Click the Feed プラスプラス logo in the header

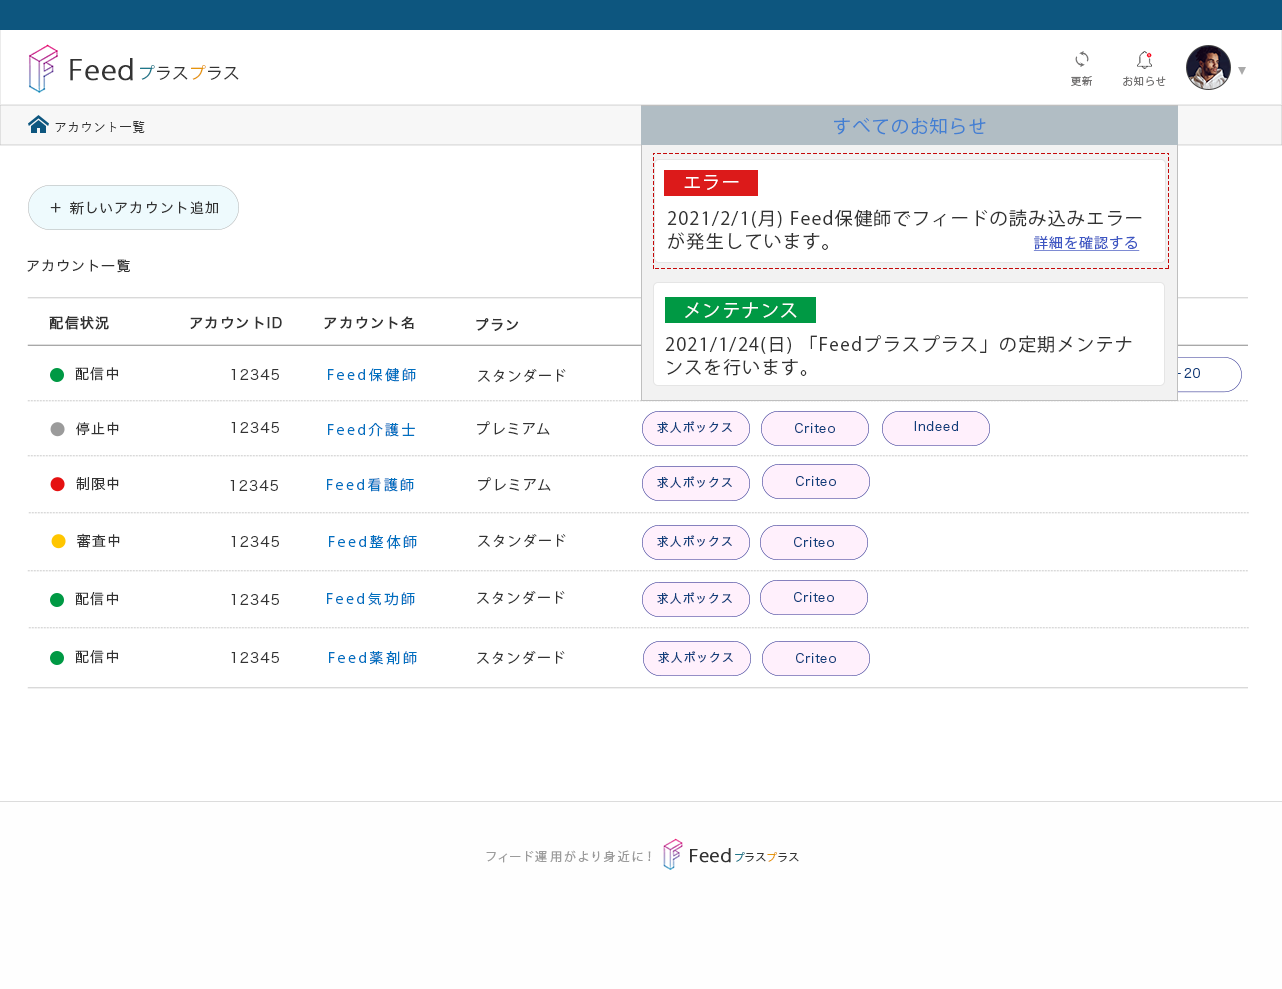(x=134, y=69)
